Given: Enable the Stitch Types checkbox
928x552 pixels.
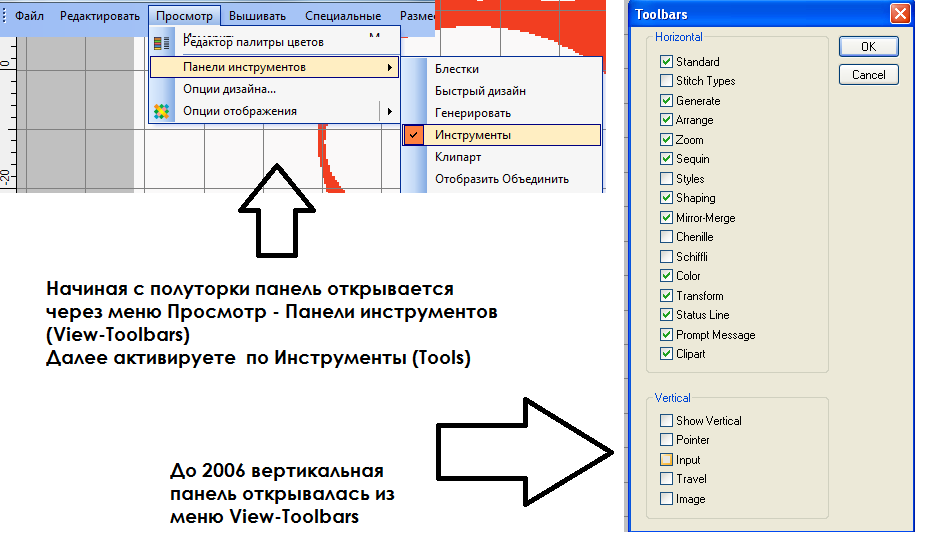Looking at the screenshot, I should point(666,81).
